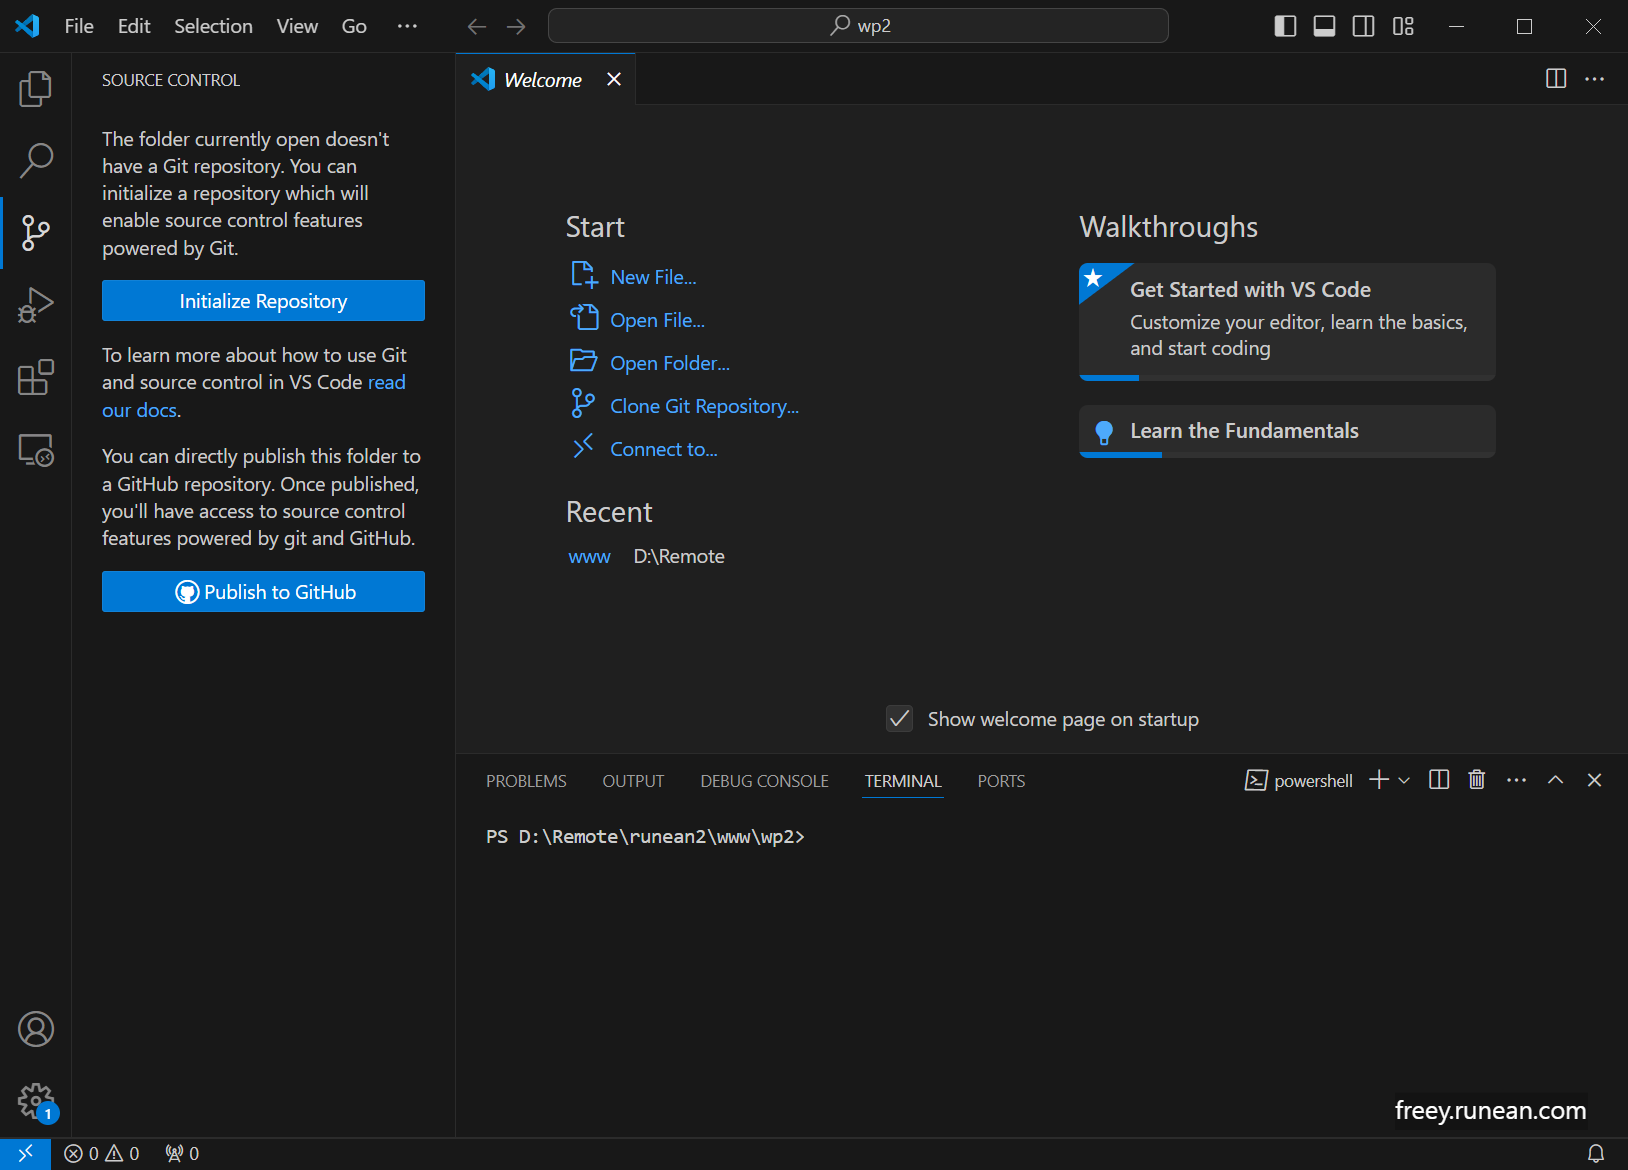Open Learn the Fundamentals walkthrough
This screenshot has width=1628, height=1170.
pyautogui.click(x=1287, y=431)
